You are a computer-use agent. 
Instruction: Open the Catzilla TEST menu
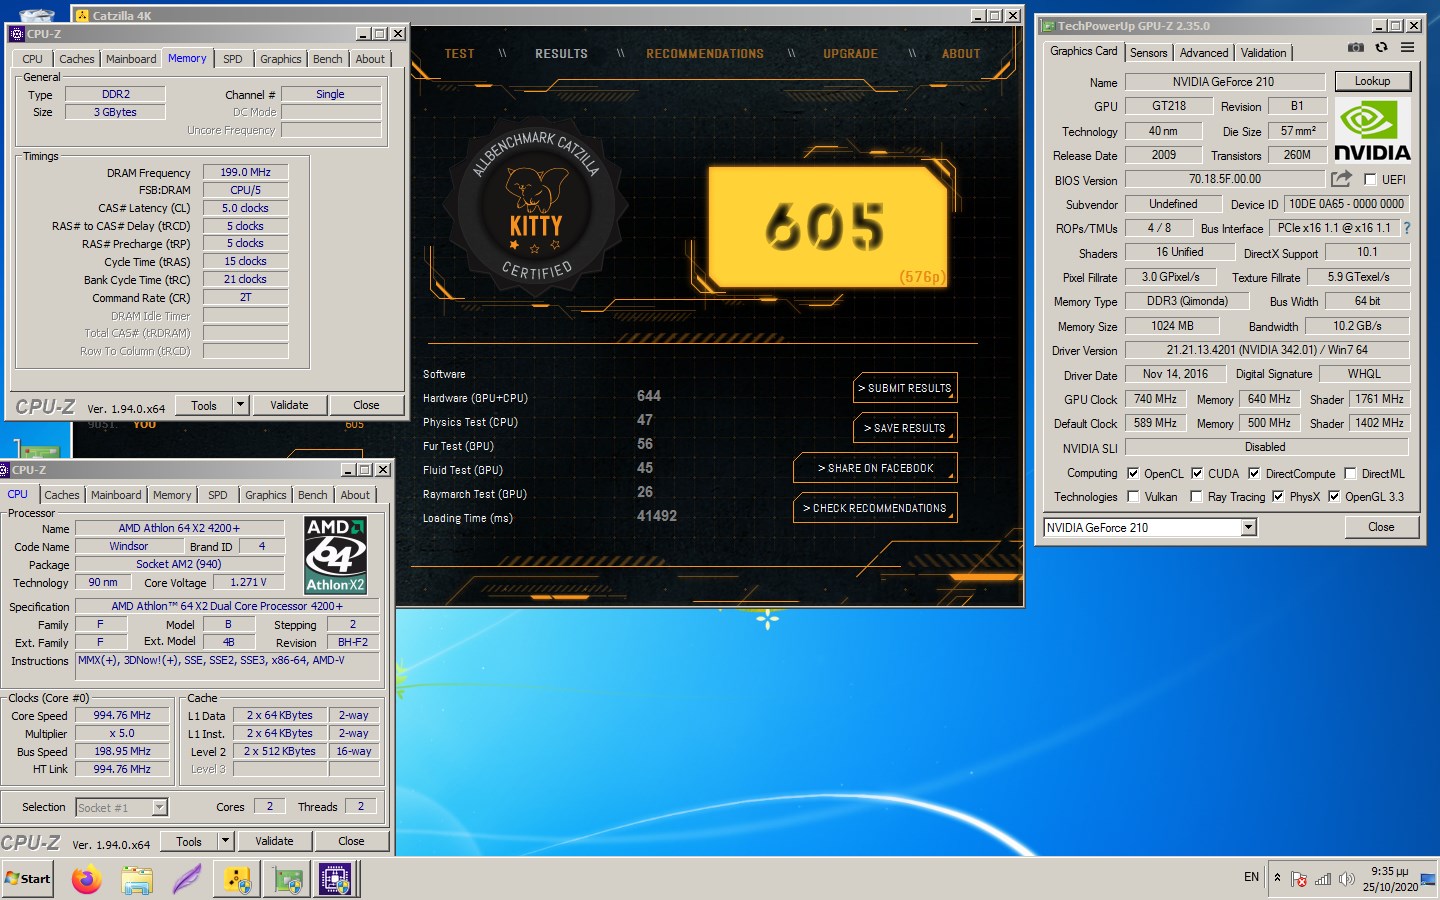(460, 54)
